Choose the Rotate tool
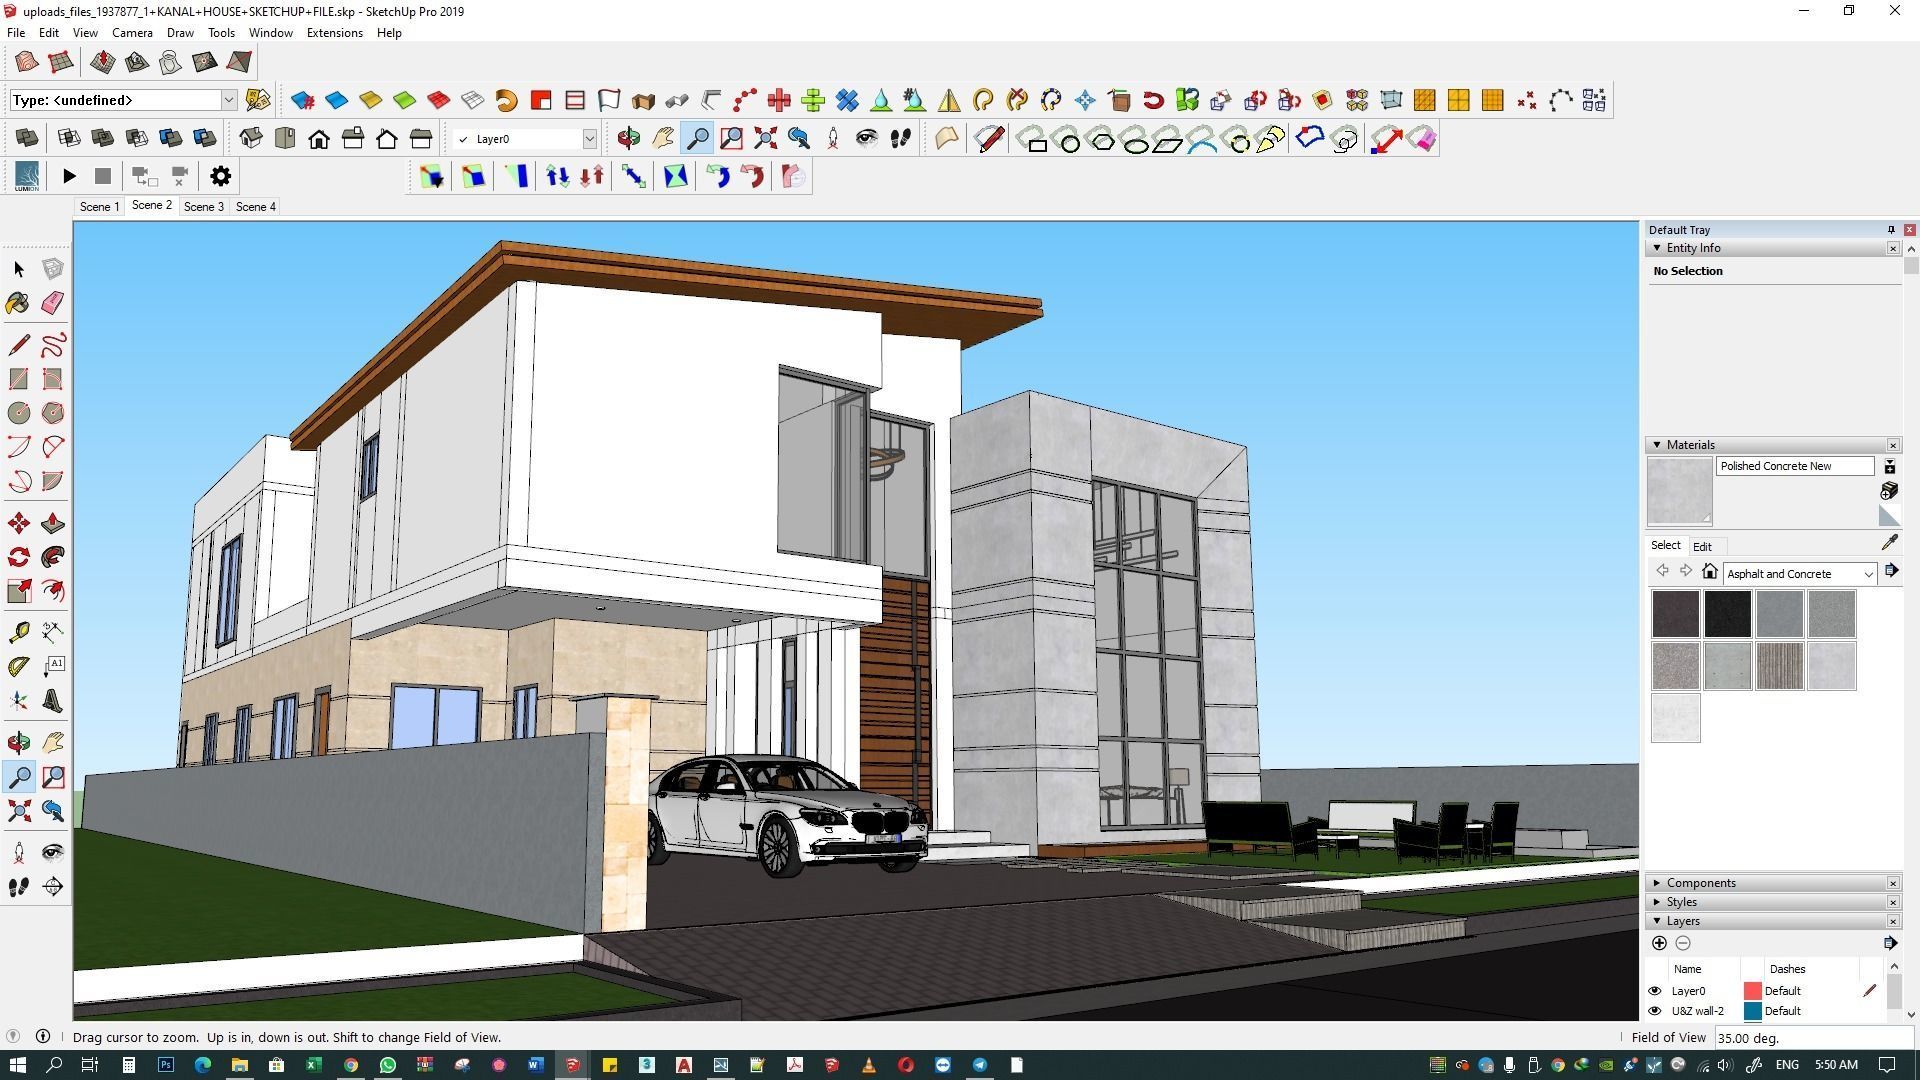The height and width of the screenshot is (1080, 1920). pyautogui.click(x=19, y=557)
